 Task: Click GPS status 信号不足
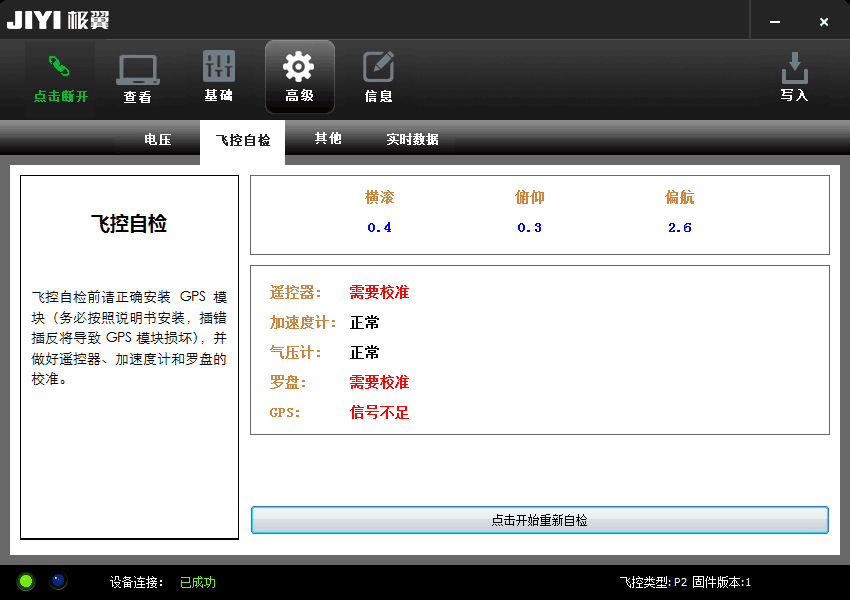click(379, 413)
